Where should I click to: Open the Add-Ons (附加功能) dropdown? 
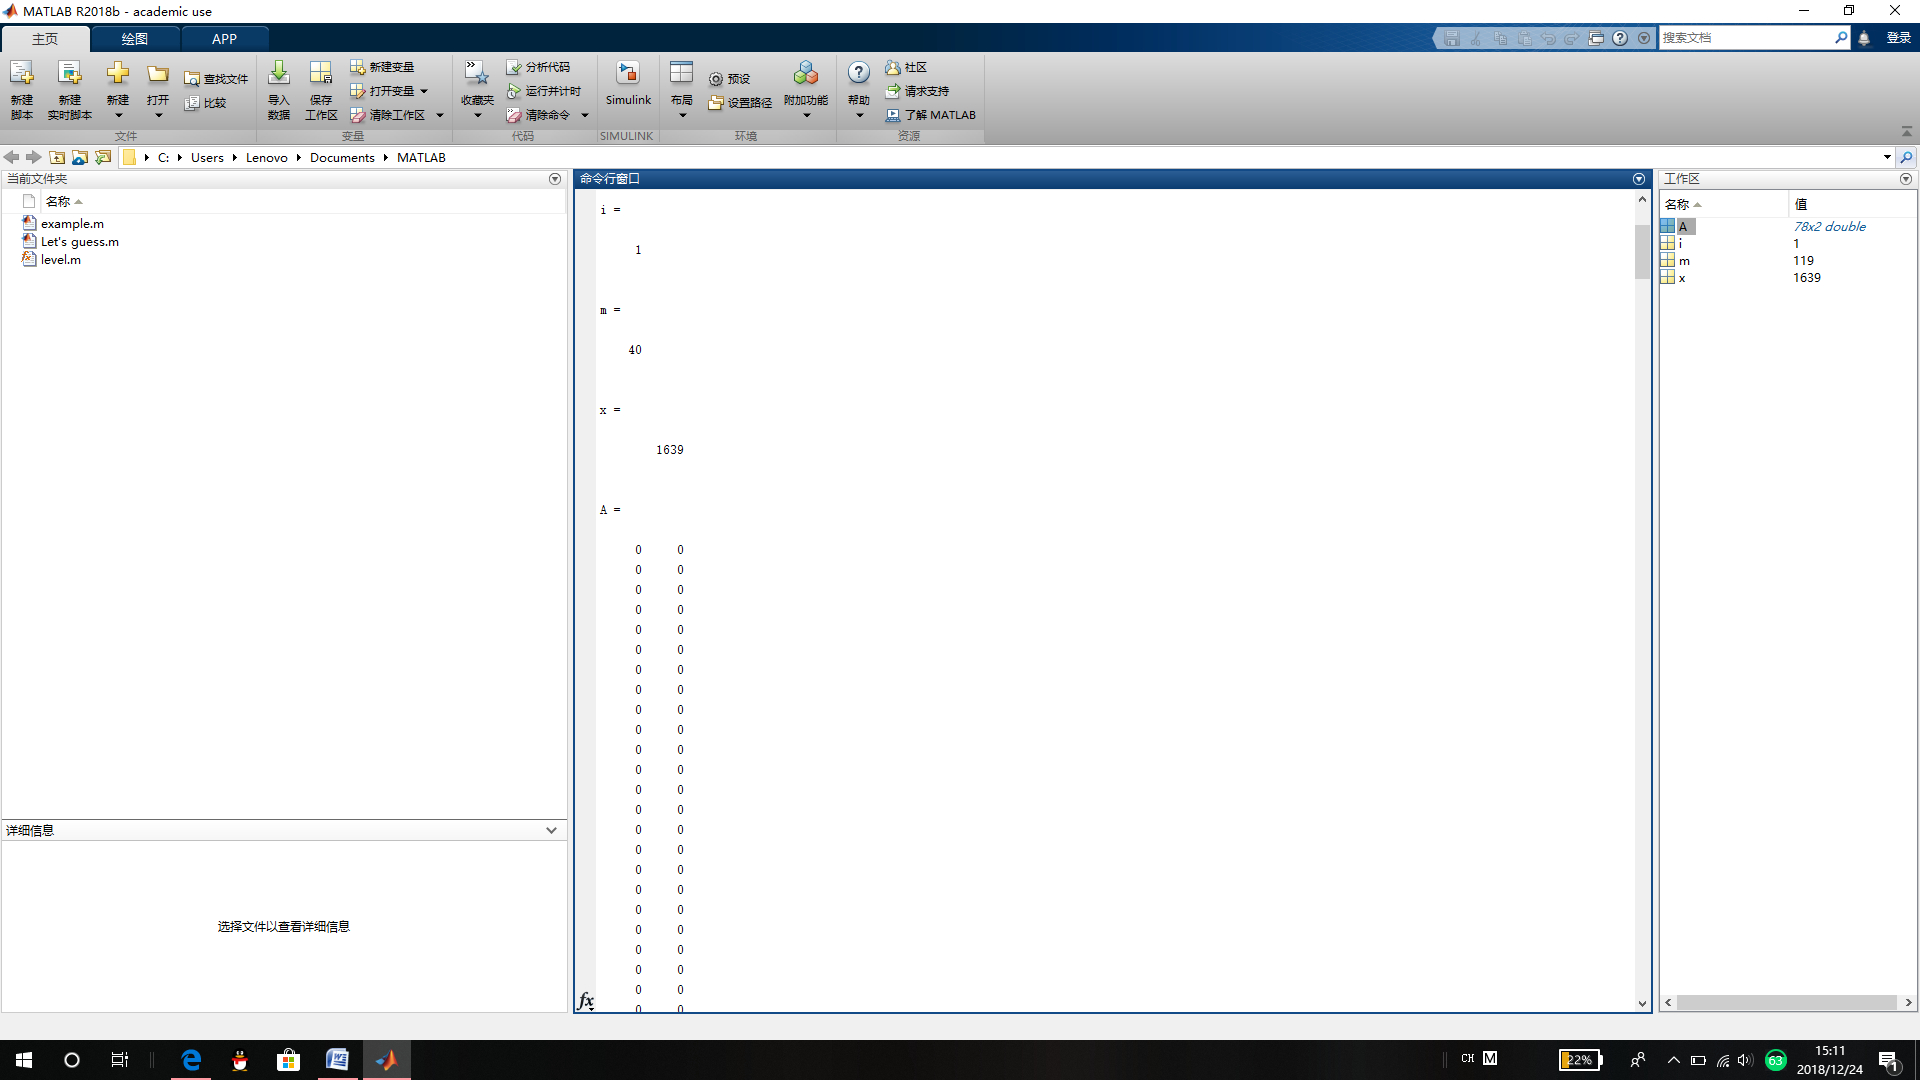(806, 115)
